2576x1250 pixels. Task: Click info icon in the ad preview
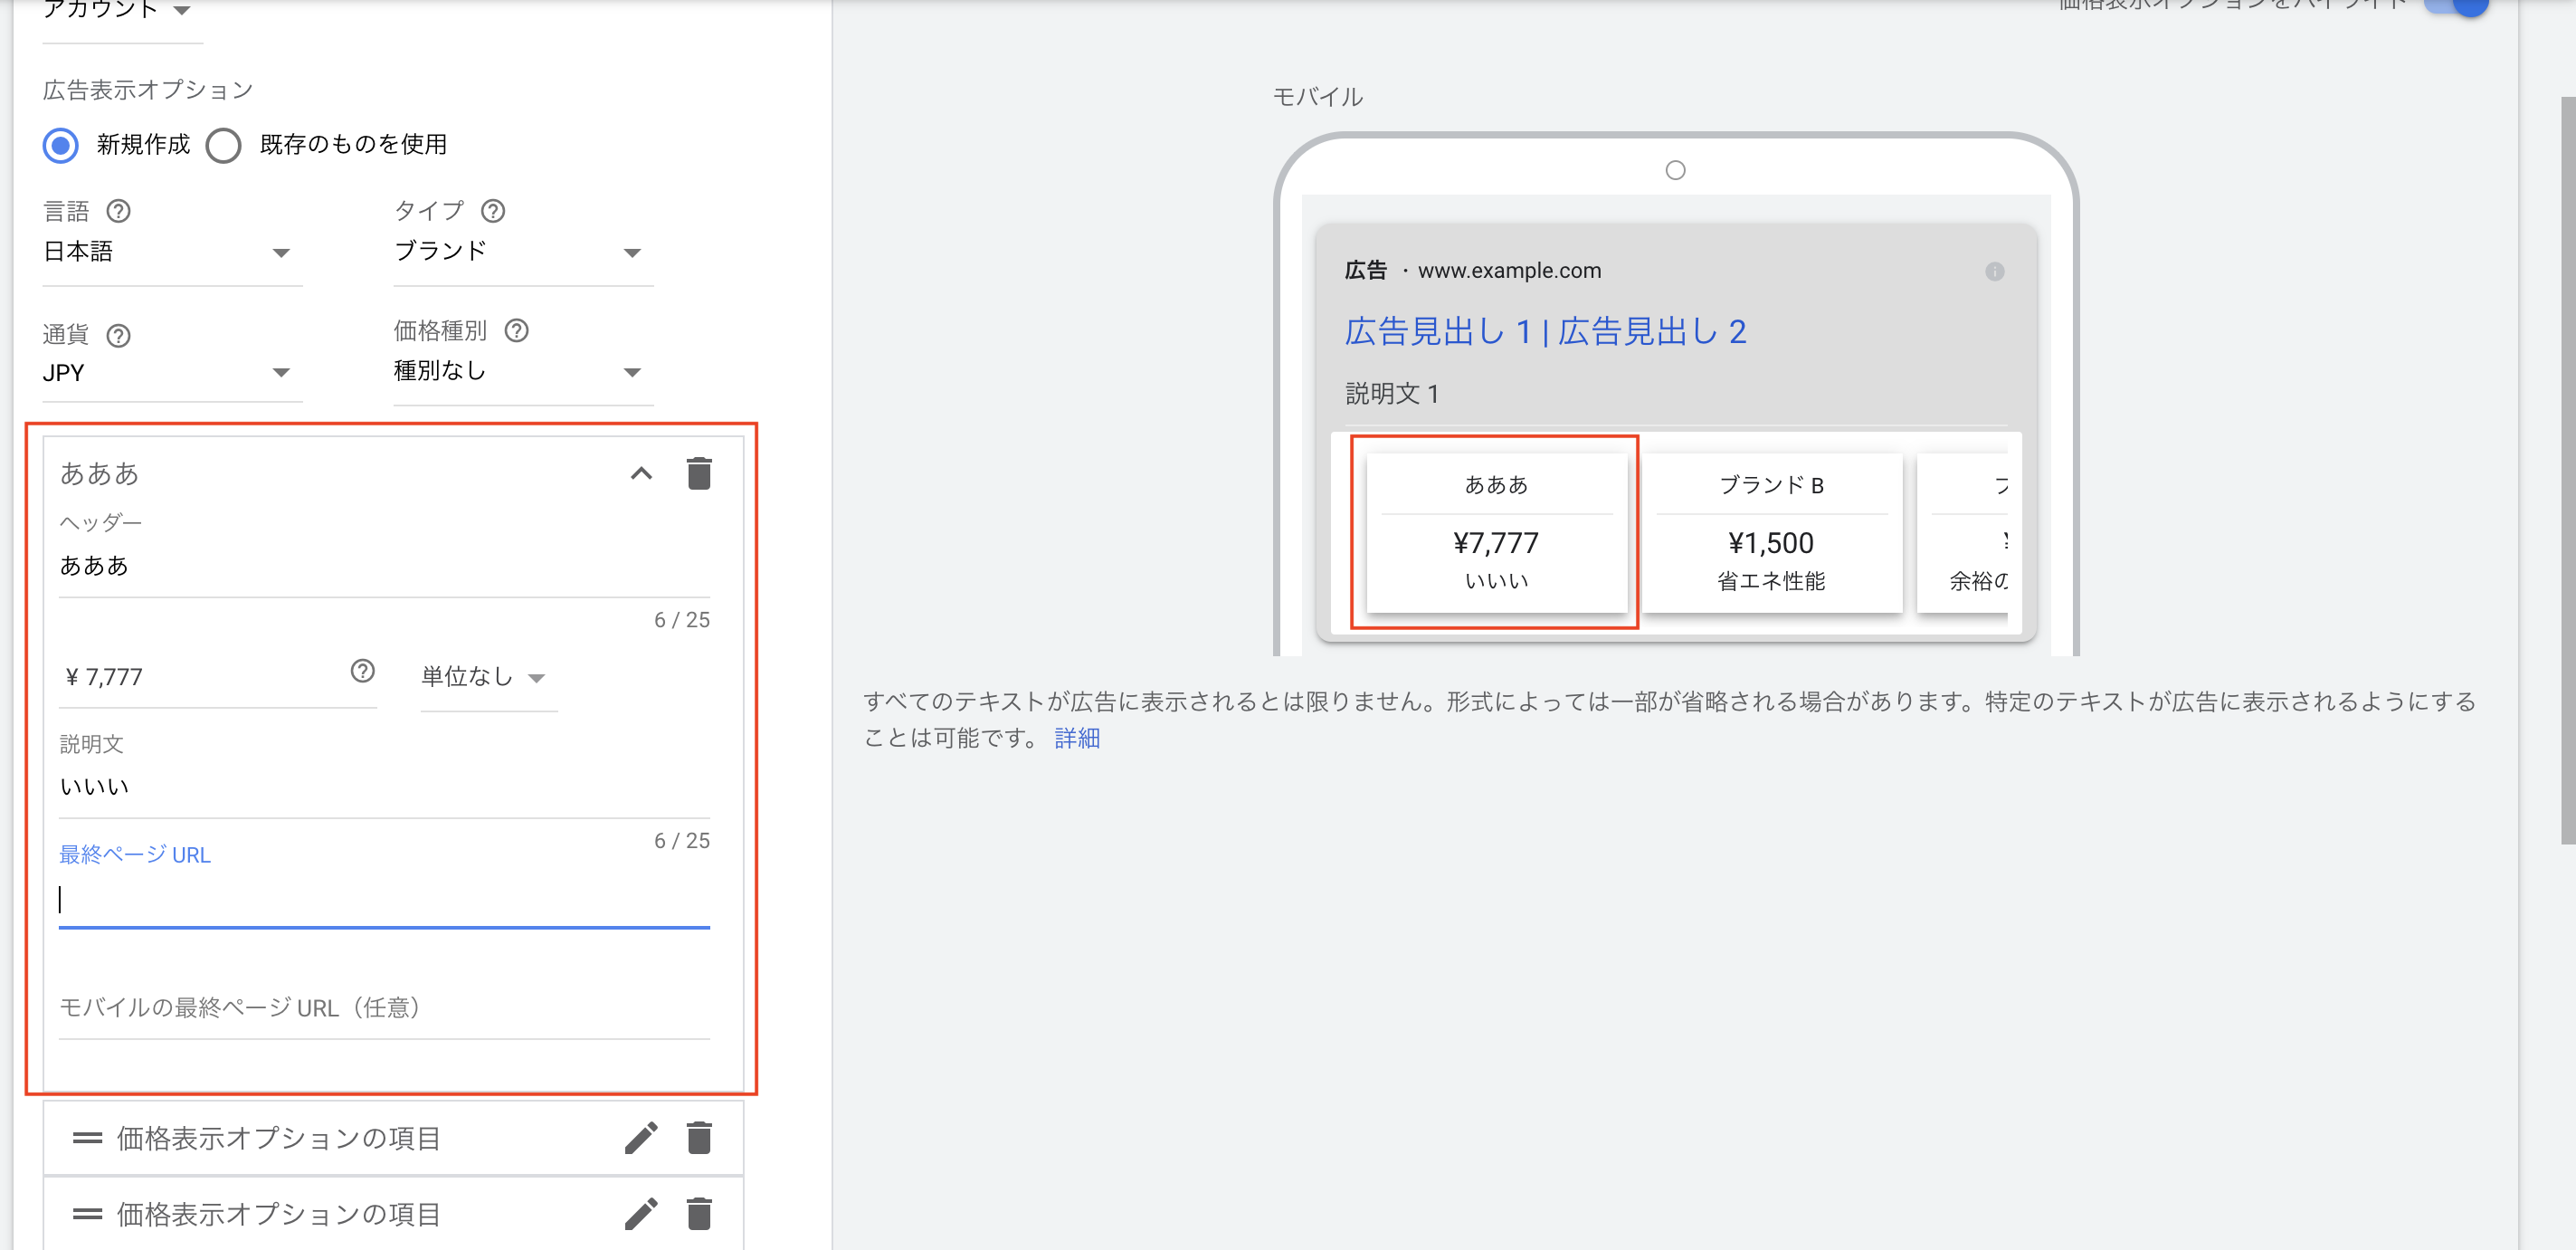(1994, 271)
